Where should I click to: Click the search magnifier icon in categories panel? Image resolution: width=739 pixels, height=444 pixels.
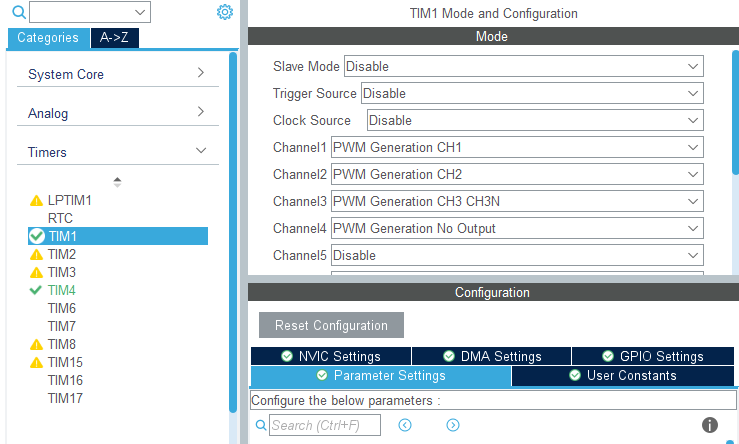point(18,12)
